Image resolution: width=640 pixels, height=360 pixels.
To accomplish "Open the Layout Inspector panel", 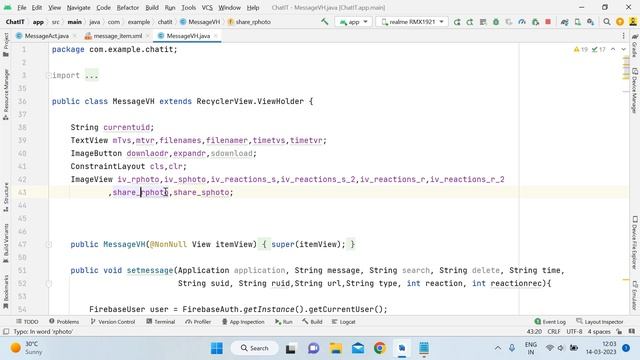I will (600, 322).
